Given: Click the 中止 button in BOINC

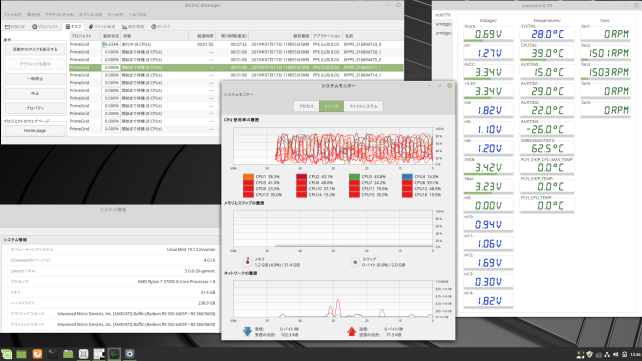Looking at the screenshot, I should [x=35, y=94].
